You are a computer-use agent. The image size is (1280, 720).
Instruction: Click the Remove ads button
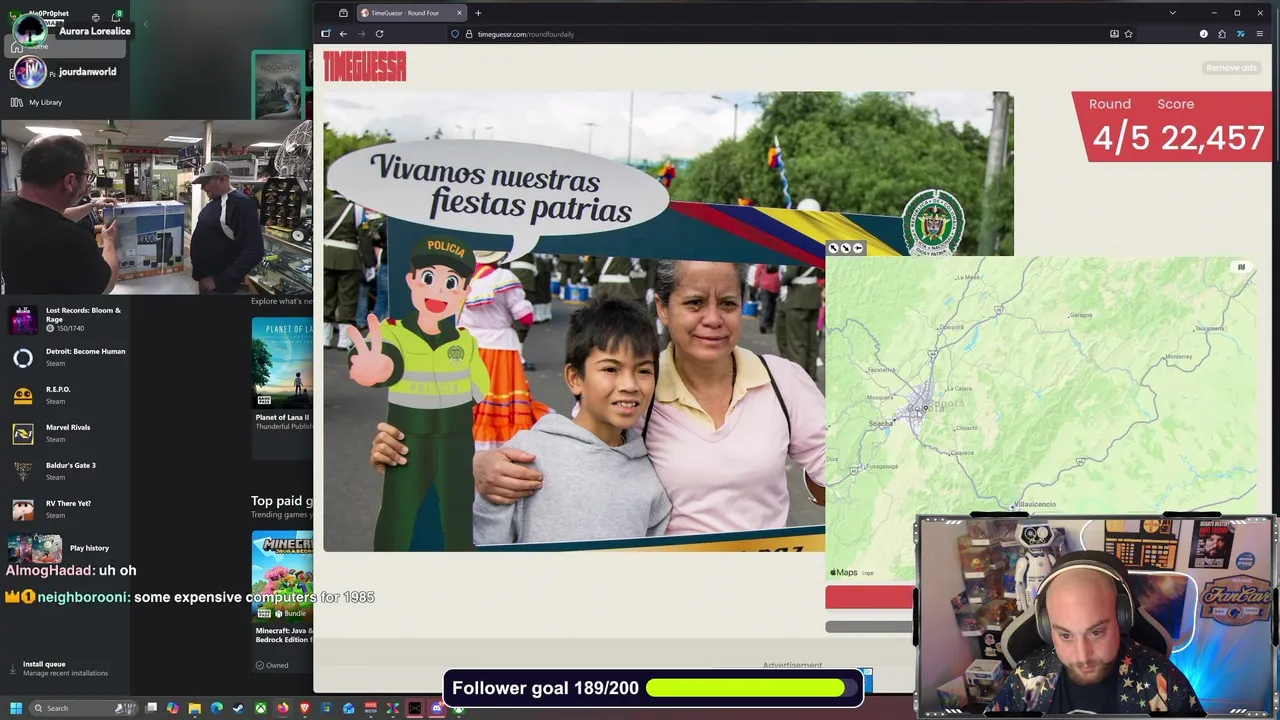tap(1231, 68)
